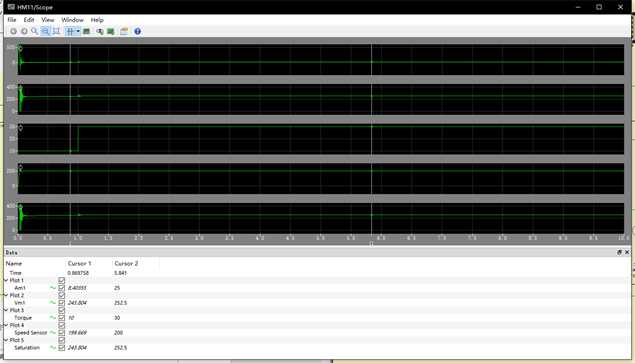This screenshot has width=635, height=363.
Task: Select the Saturation signal row
Action: tap(317, 348)
